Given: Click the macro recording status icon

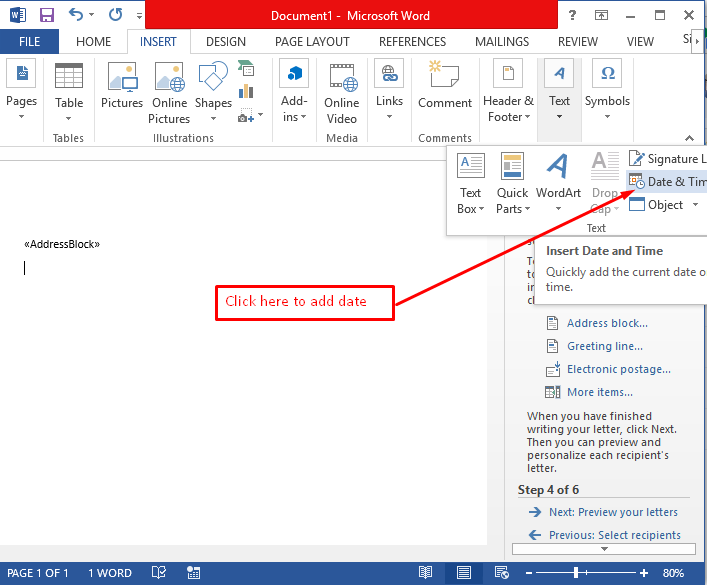Looking at the screenshot, I should pyautogui.click(x=193, y=573).
